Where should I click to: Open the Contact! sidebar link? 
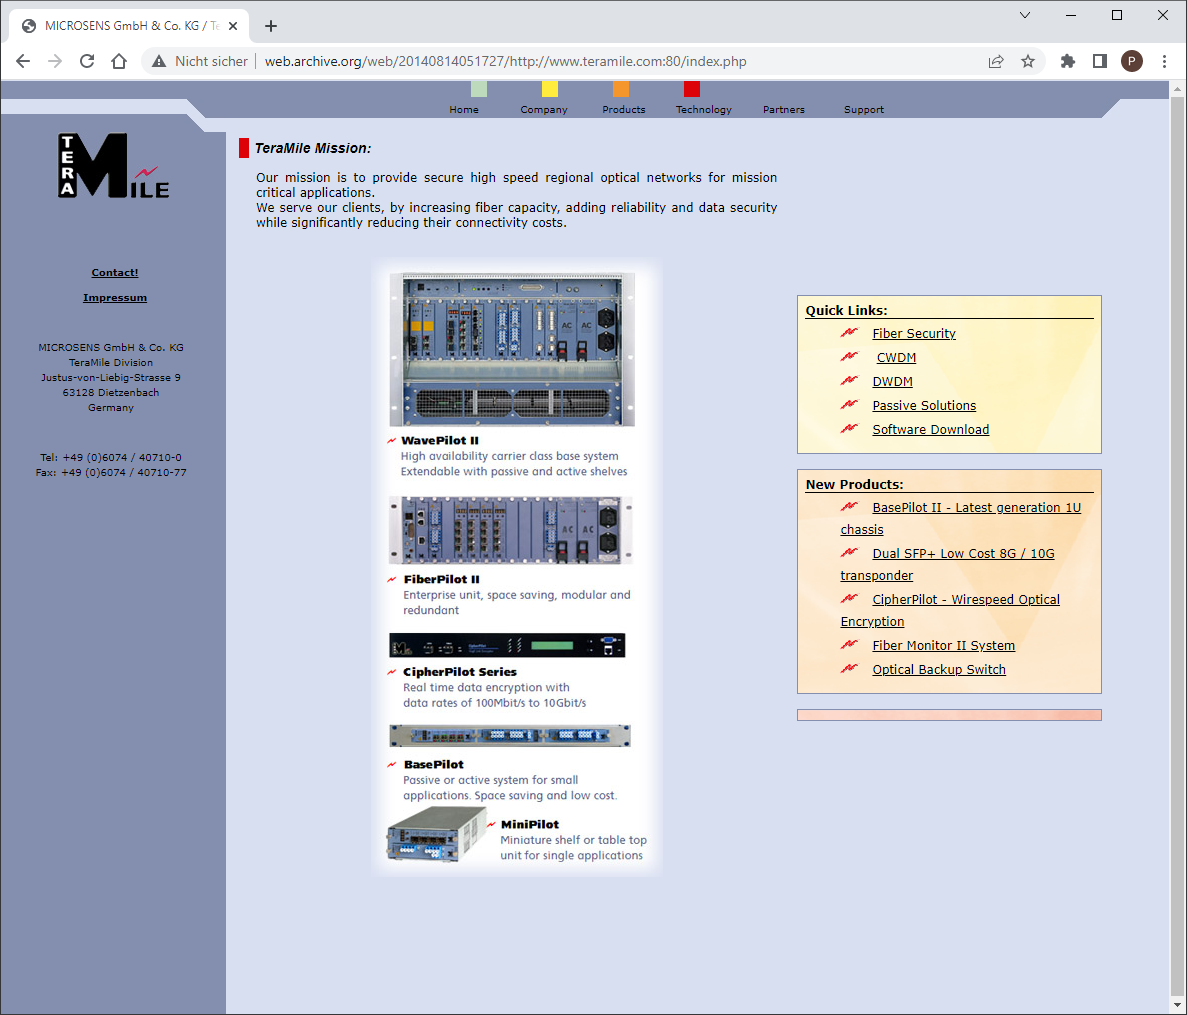[115, 273]
